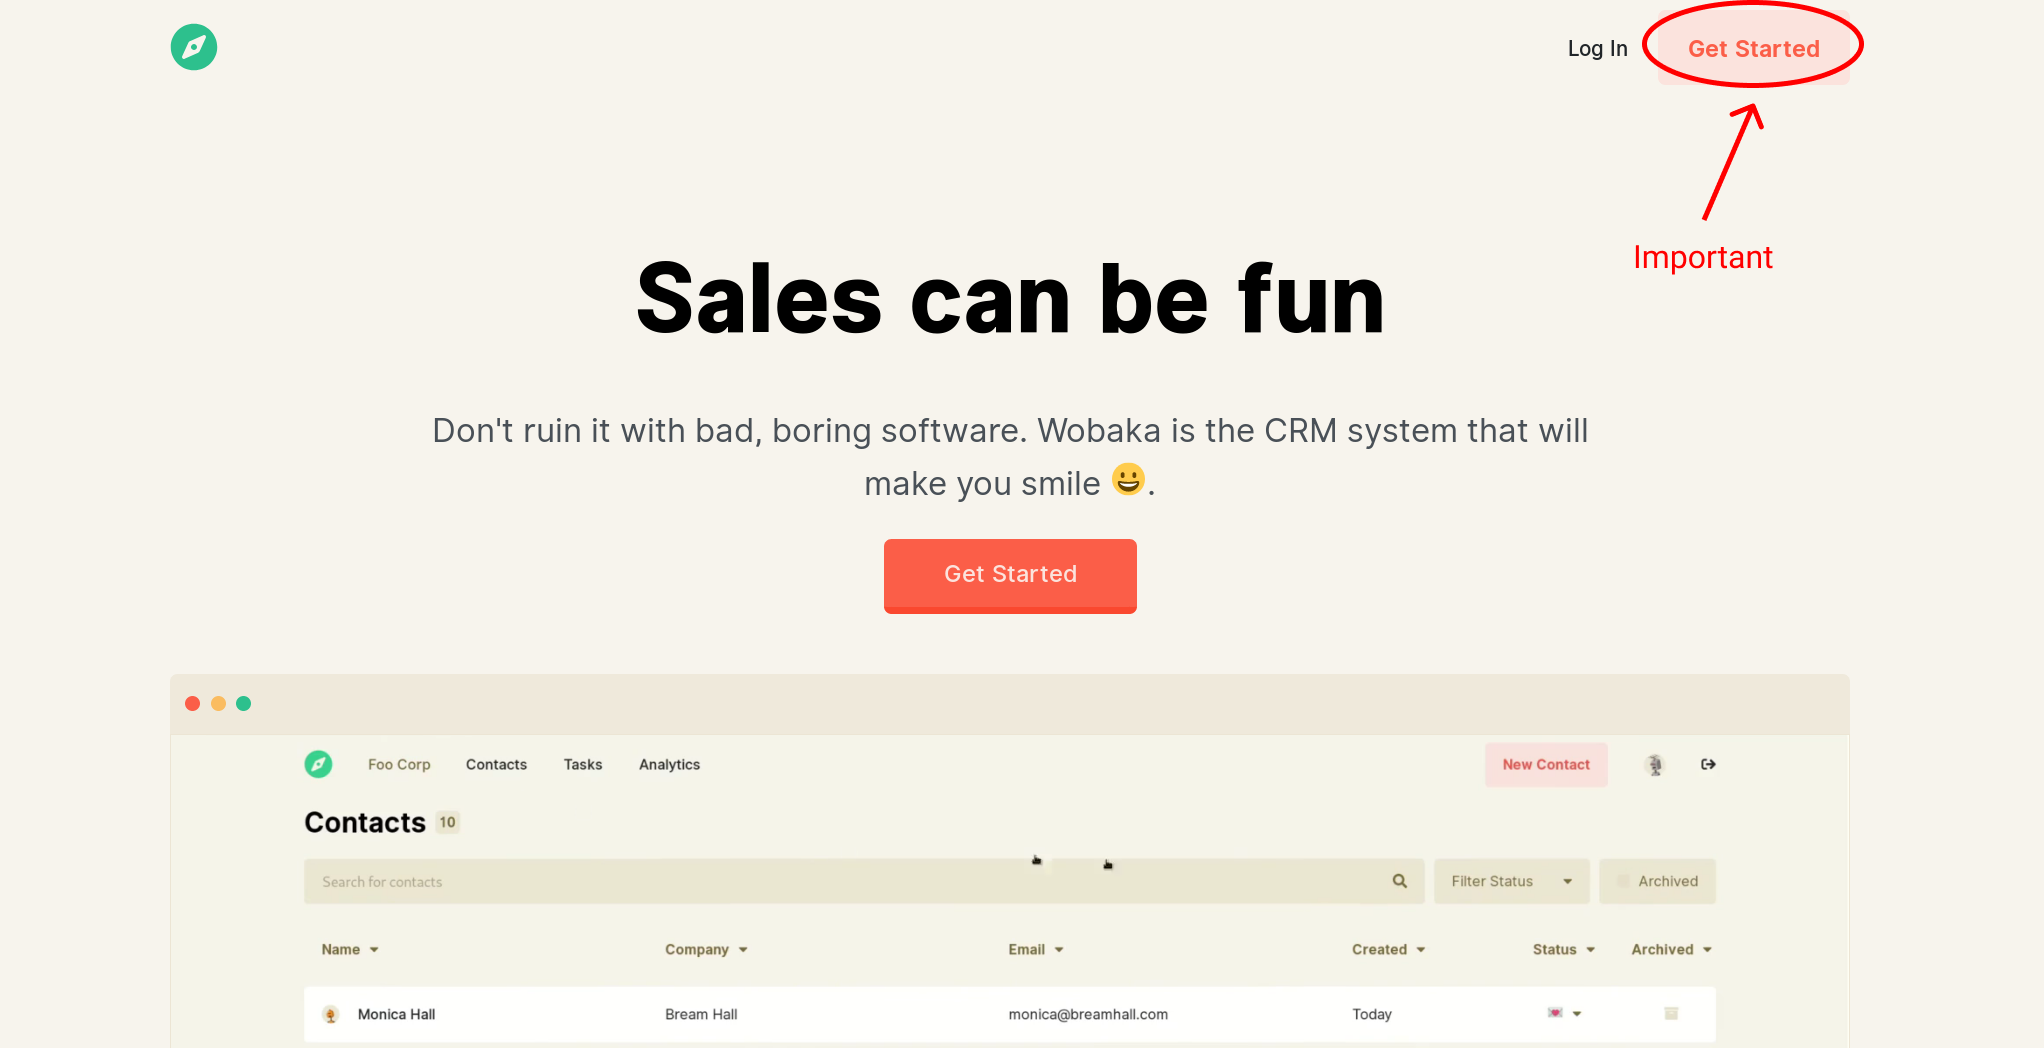2044x1048 pixels.
Task: Click the compass logo inside the app preview
Action: 318,764
